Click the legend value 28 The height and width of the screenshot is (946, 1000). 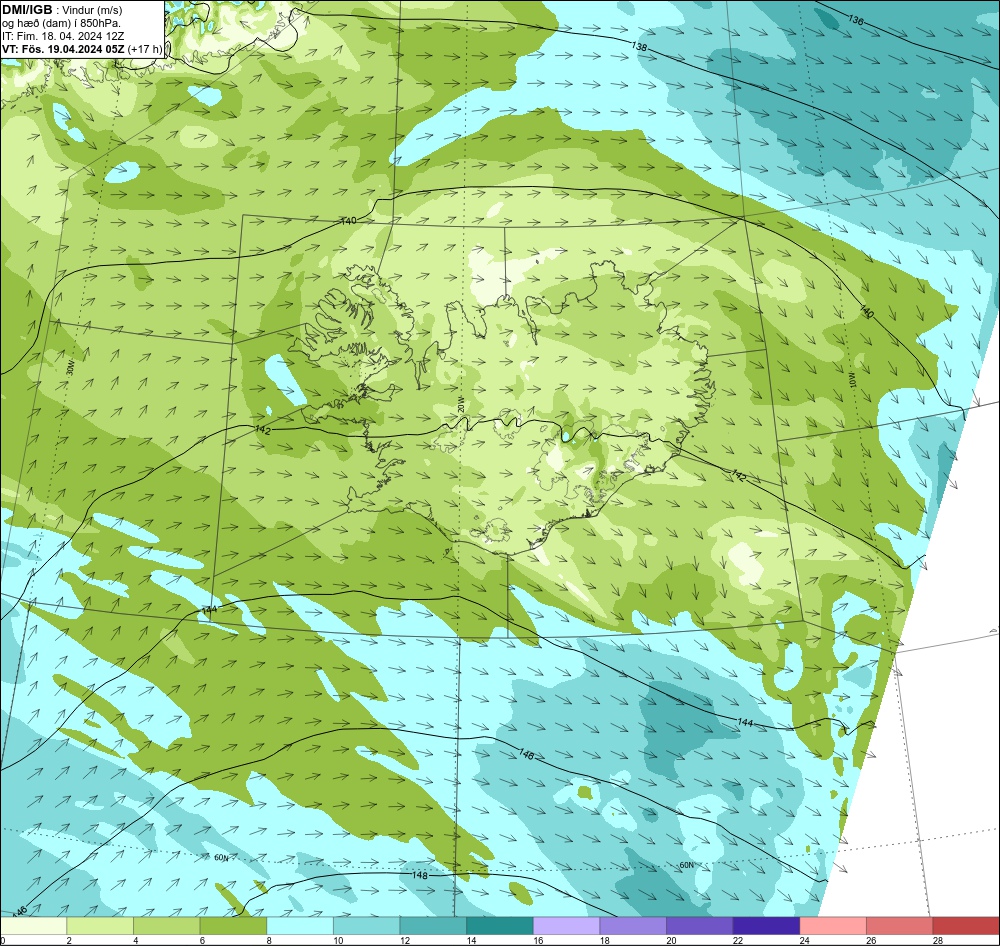coord(938,940)
